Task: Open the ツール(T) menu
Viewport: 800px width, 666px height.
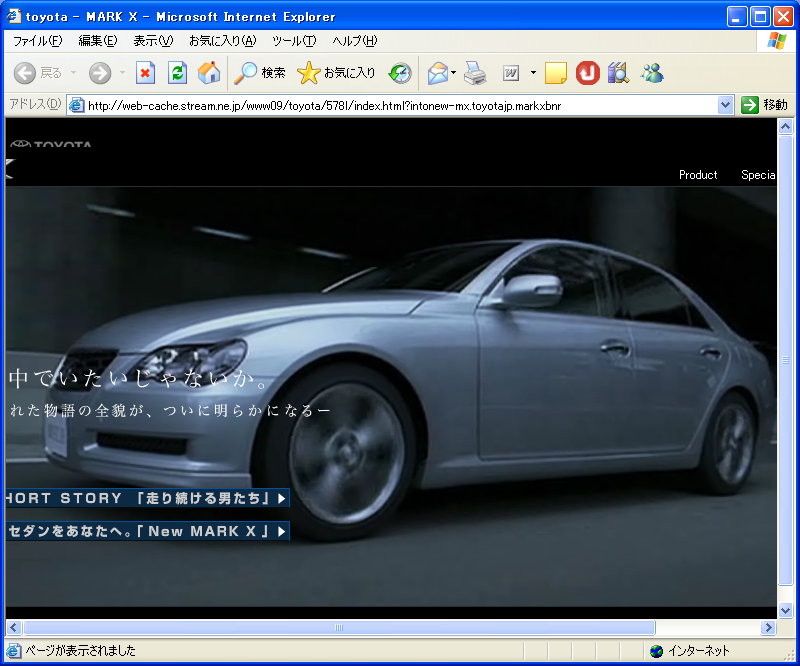Action: pyautogui.click(x=294, y=41)
